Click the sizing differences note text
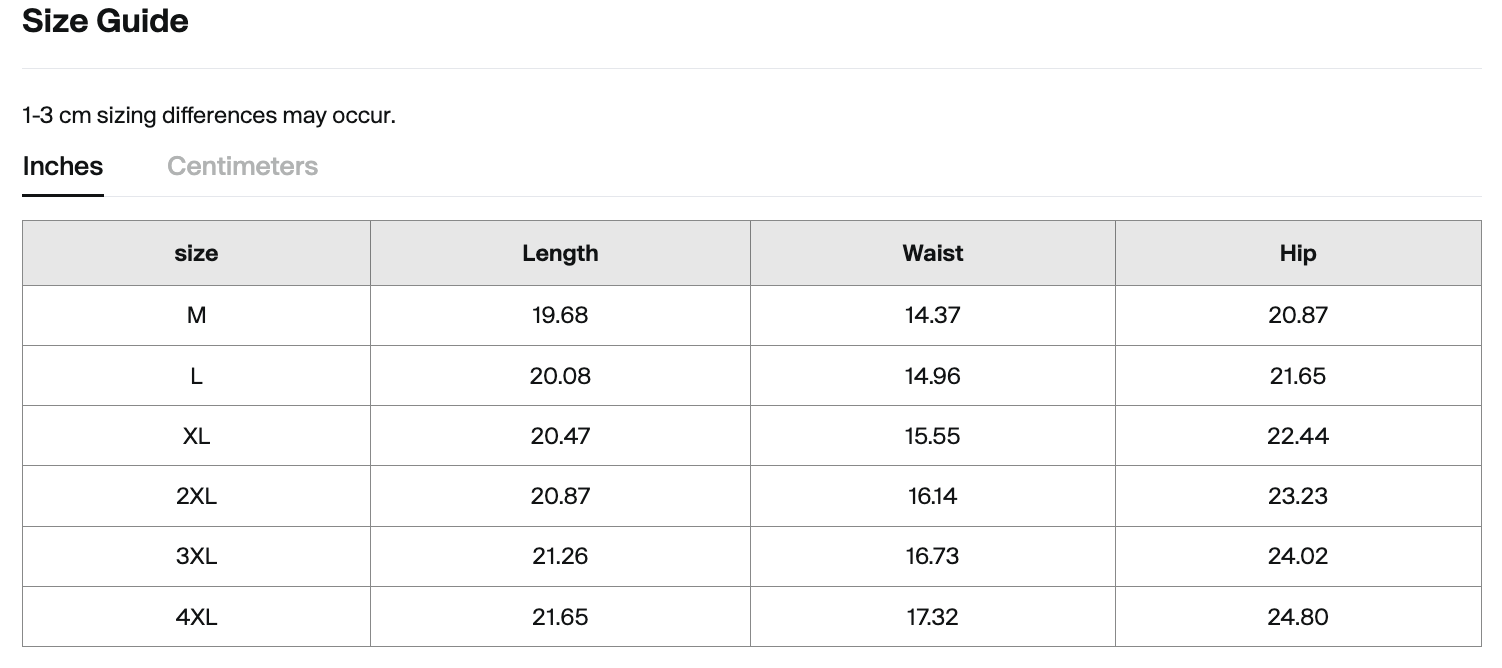Viewport: 1502px width, 668px height. click(209, 115)
